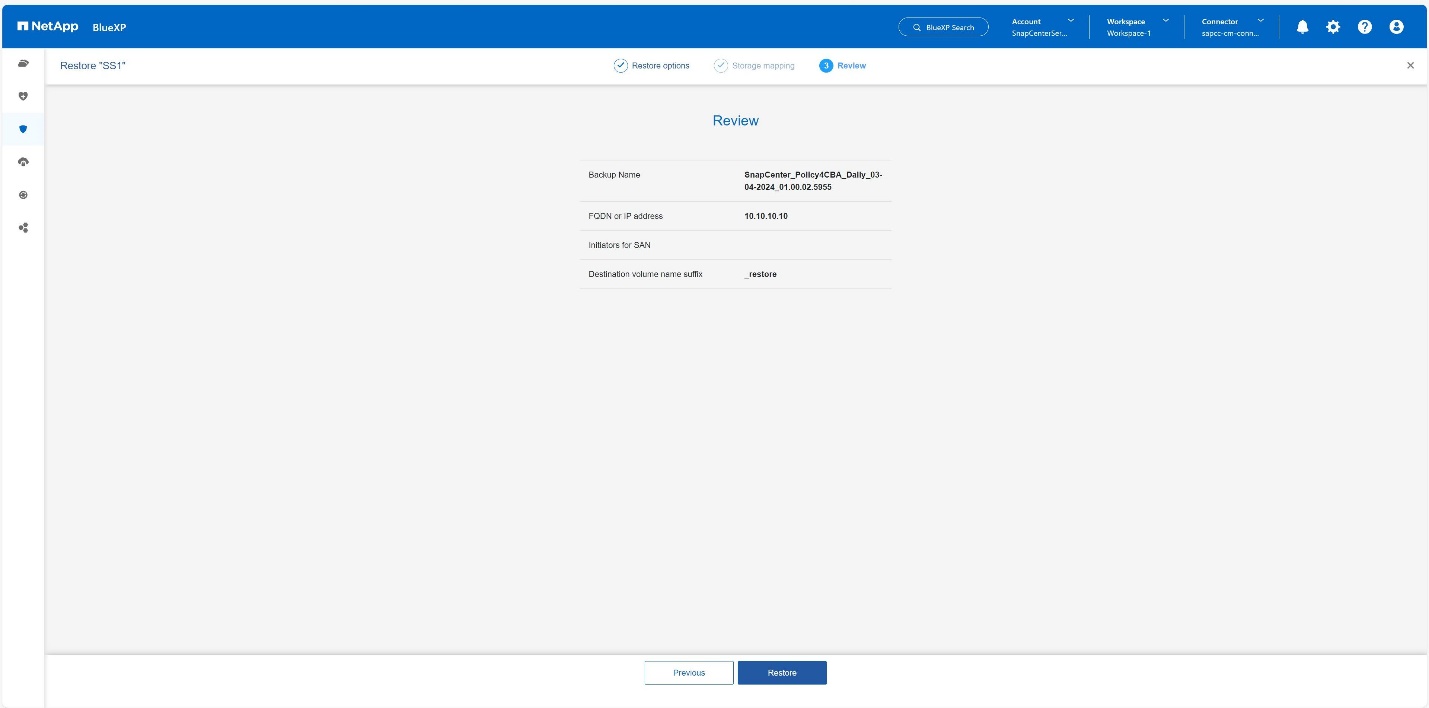Select the Protection shield sidebar icon
The height and width of the screenshot is (708, 1429).
pyautogui.click(x=23, y=129)
